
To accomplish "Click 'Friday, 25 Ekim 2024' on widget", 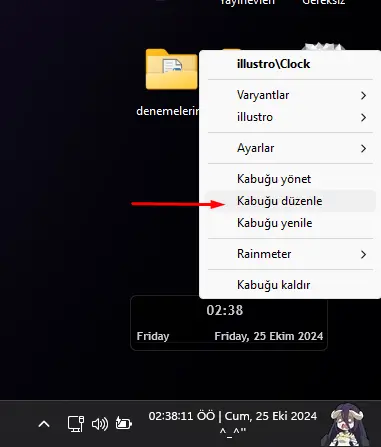I will (269, 336).
